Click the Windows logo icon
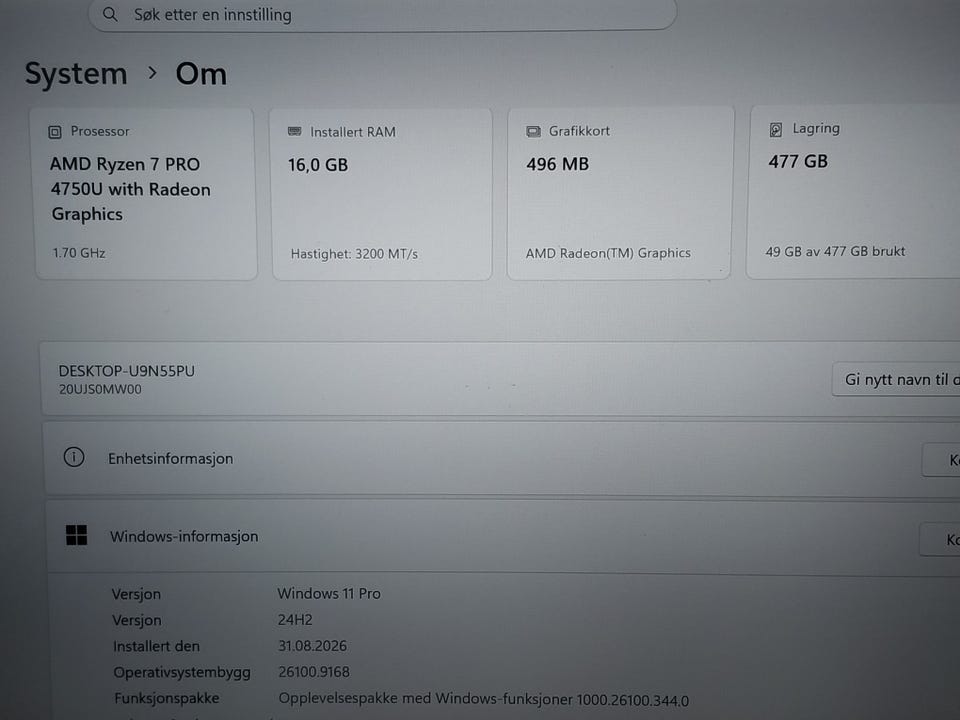The height and width of the screenshot is (720, 960). [77, 535]
